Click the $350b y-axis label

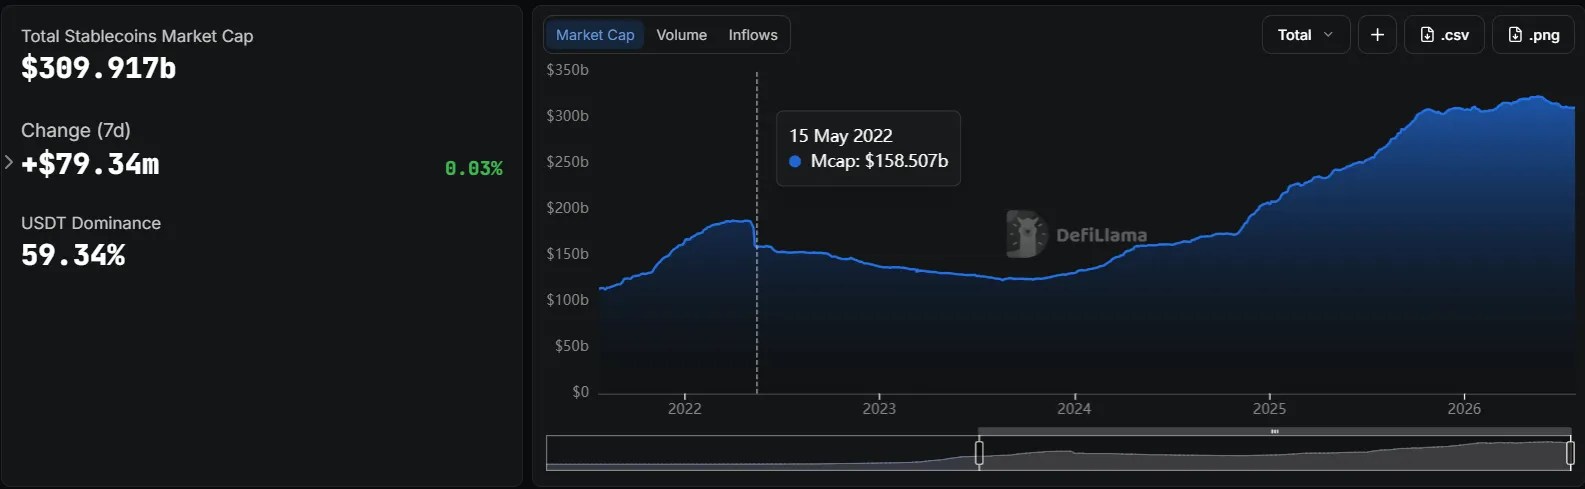click(x=567, y=70)
